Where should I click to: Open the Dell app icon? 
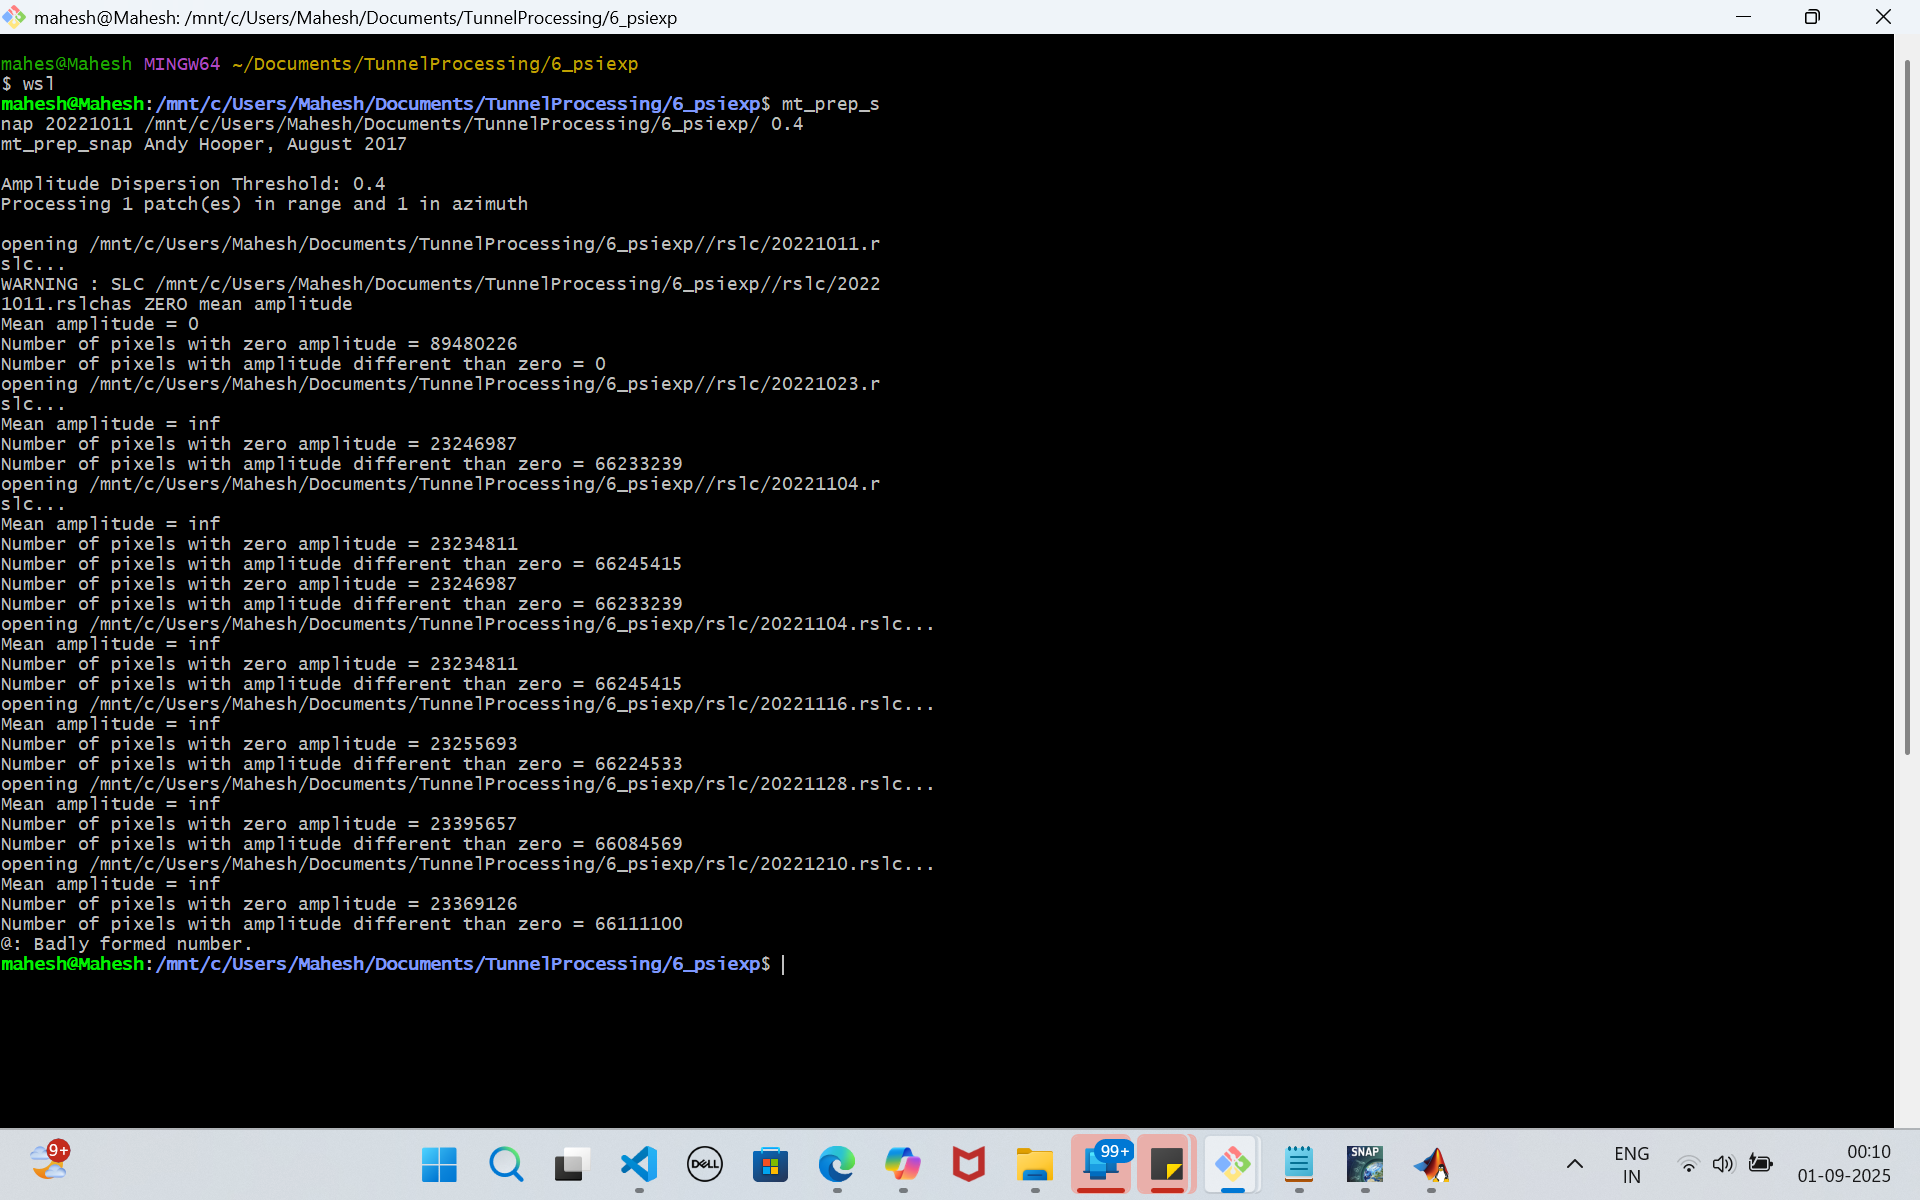click(x=705, y=1164)
